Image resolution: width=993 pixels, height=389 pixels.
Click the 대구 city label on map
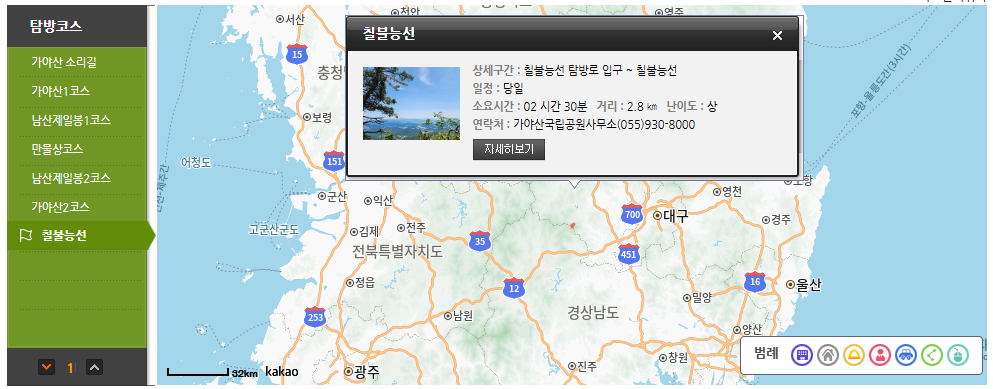click(676, 216)
